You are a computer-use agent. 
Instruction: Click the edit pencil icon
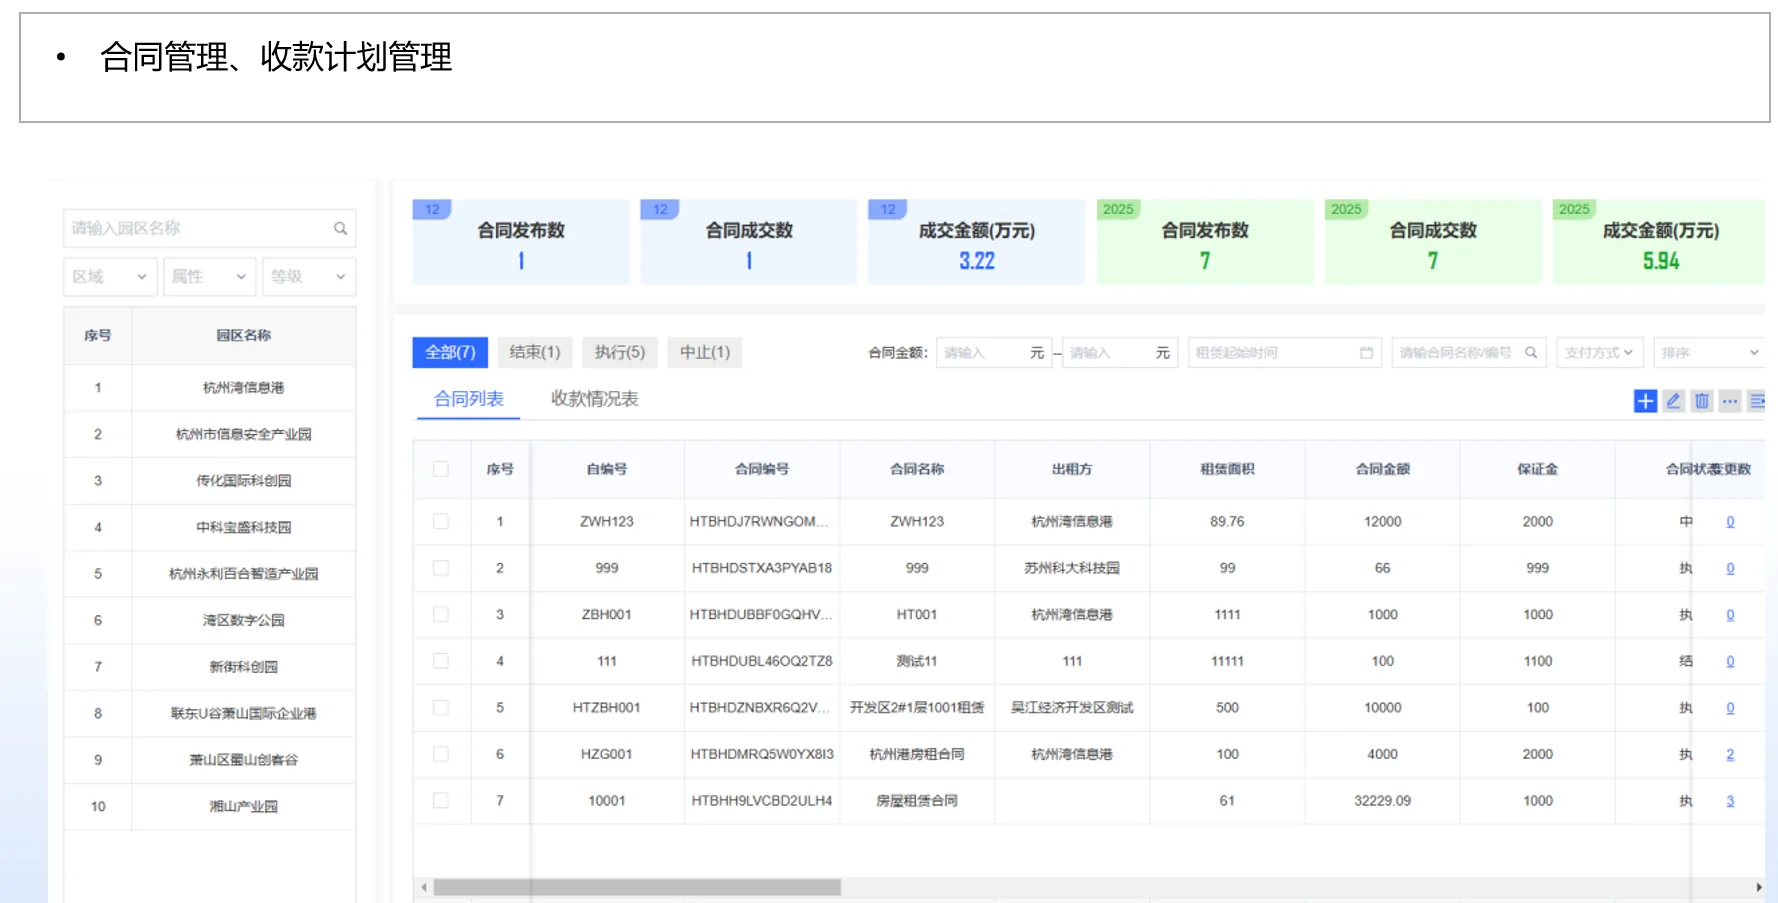coord(1673,401)
